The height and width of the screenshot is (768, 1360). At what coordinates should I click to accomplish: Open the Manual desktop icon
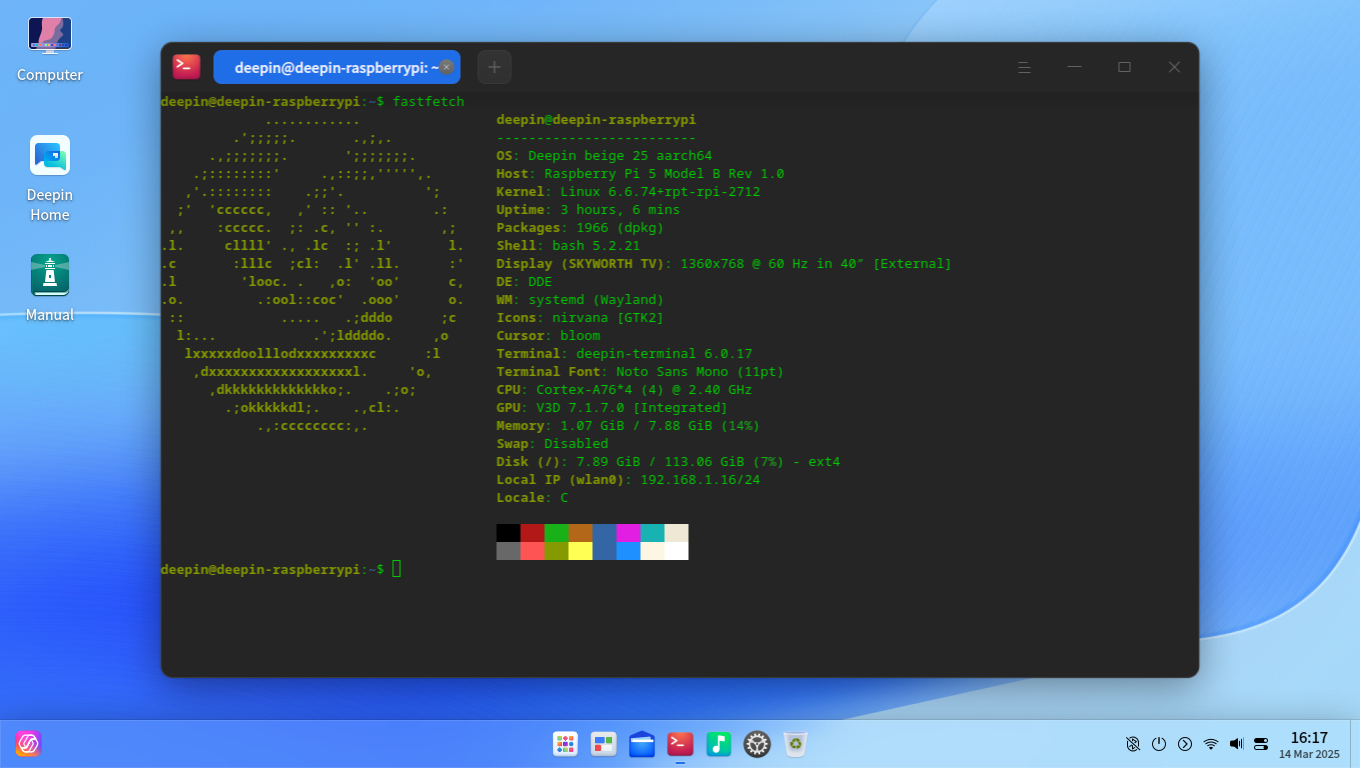[50, 288]
